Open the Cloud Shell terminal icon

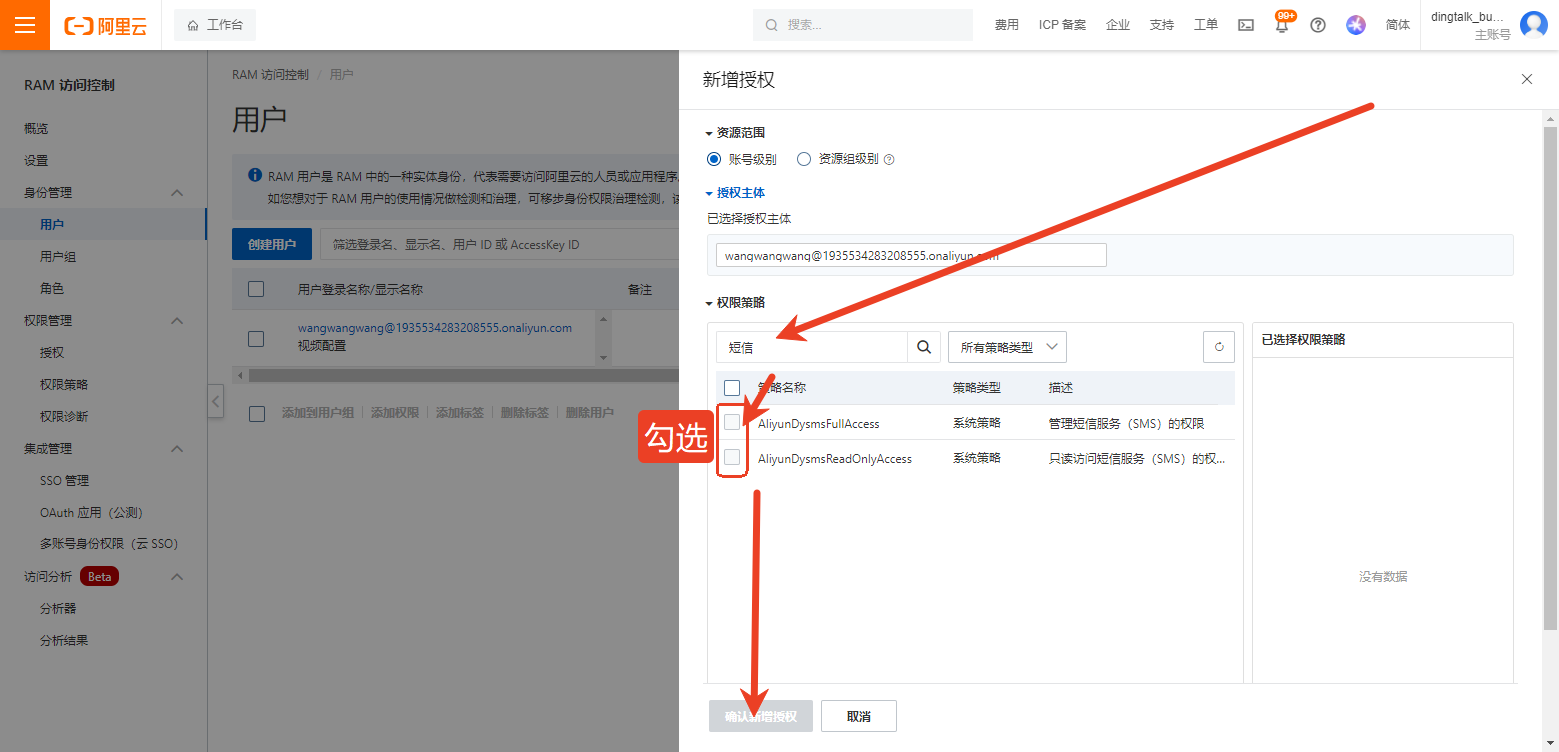point(1246,25)
